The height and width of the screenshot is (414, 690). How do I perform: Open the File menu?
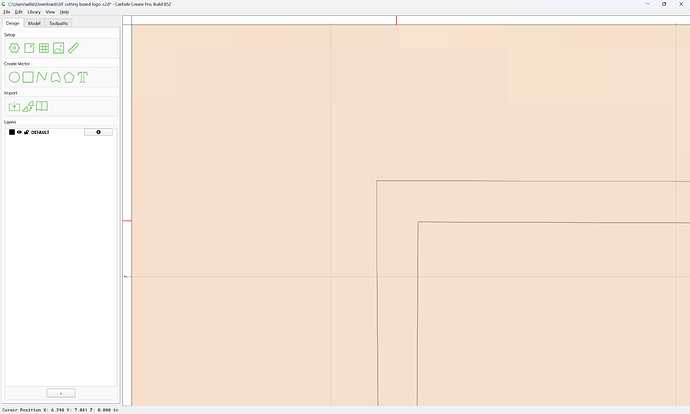[7, 12]
